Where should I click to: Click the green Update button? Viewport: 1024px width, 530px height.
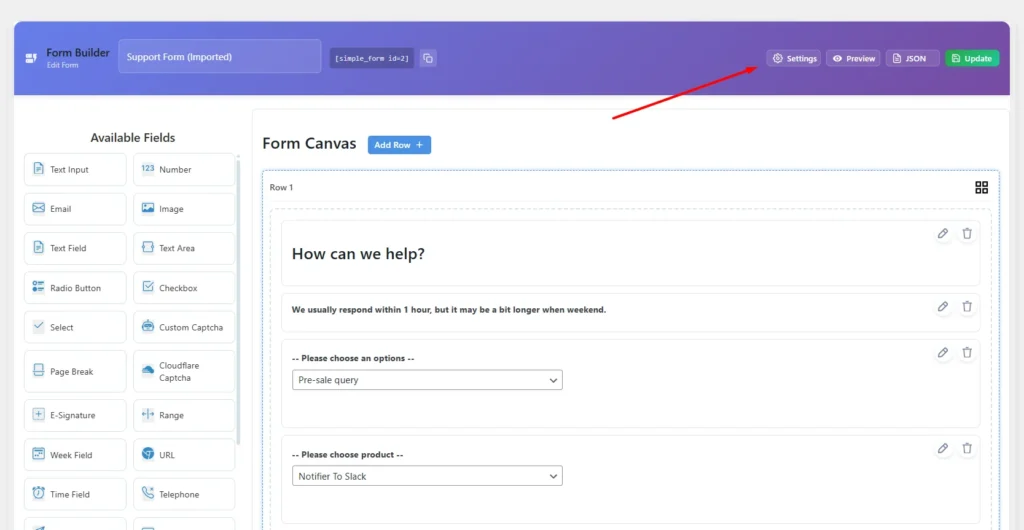[x=972, y=58]
